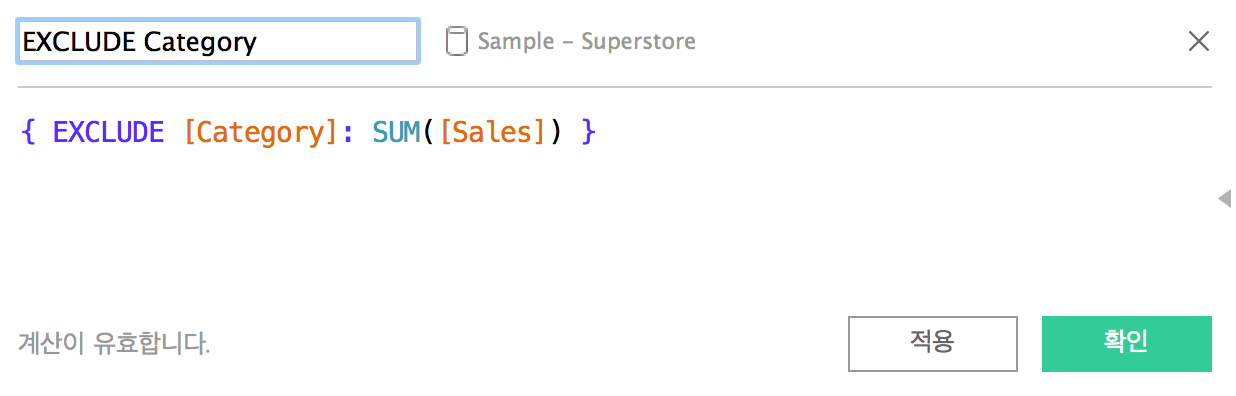Viewport: 1236px width, 396px height.
Task: Select the Sample - Superstore data source label
Action: [587, 41]
